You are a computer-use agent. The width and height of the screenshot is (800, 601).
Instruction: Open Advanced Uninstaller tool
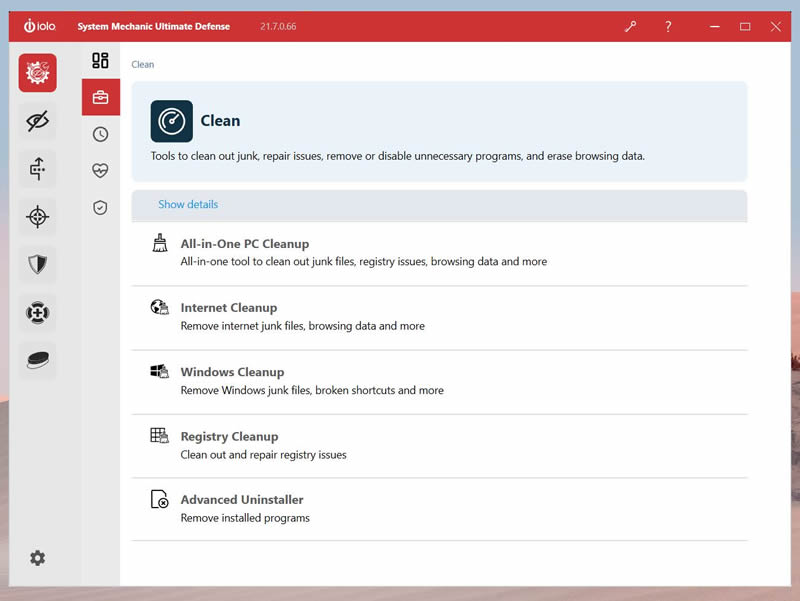pyautogui.click(x=439, y=509)
